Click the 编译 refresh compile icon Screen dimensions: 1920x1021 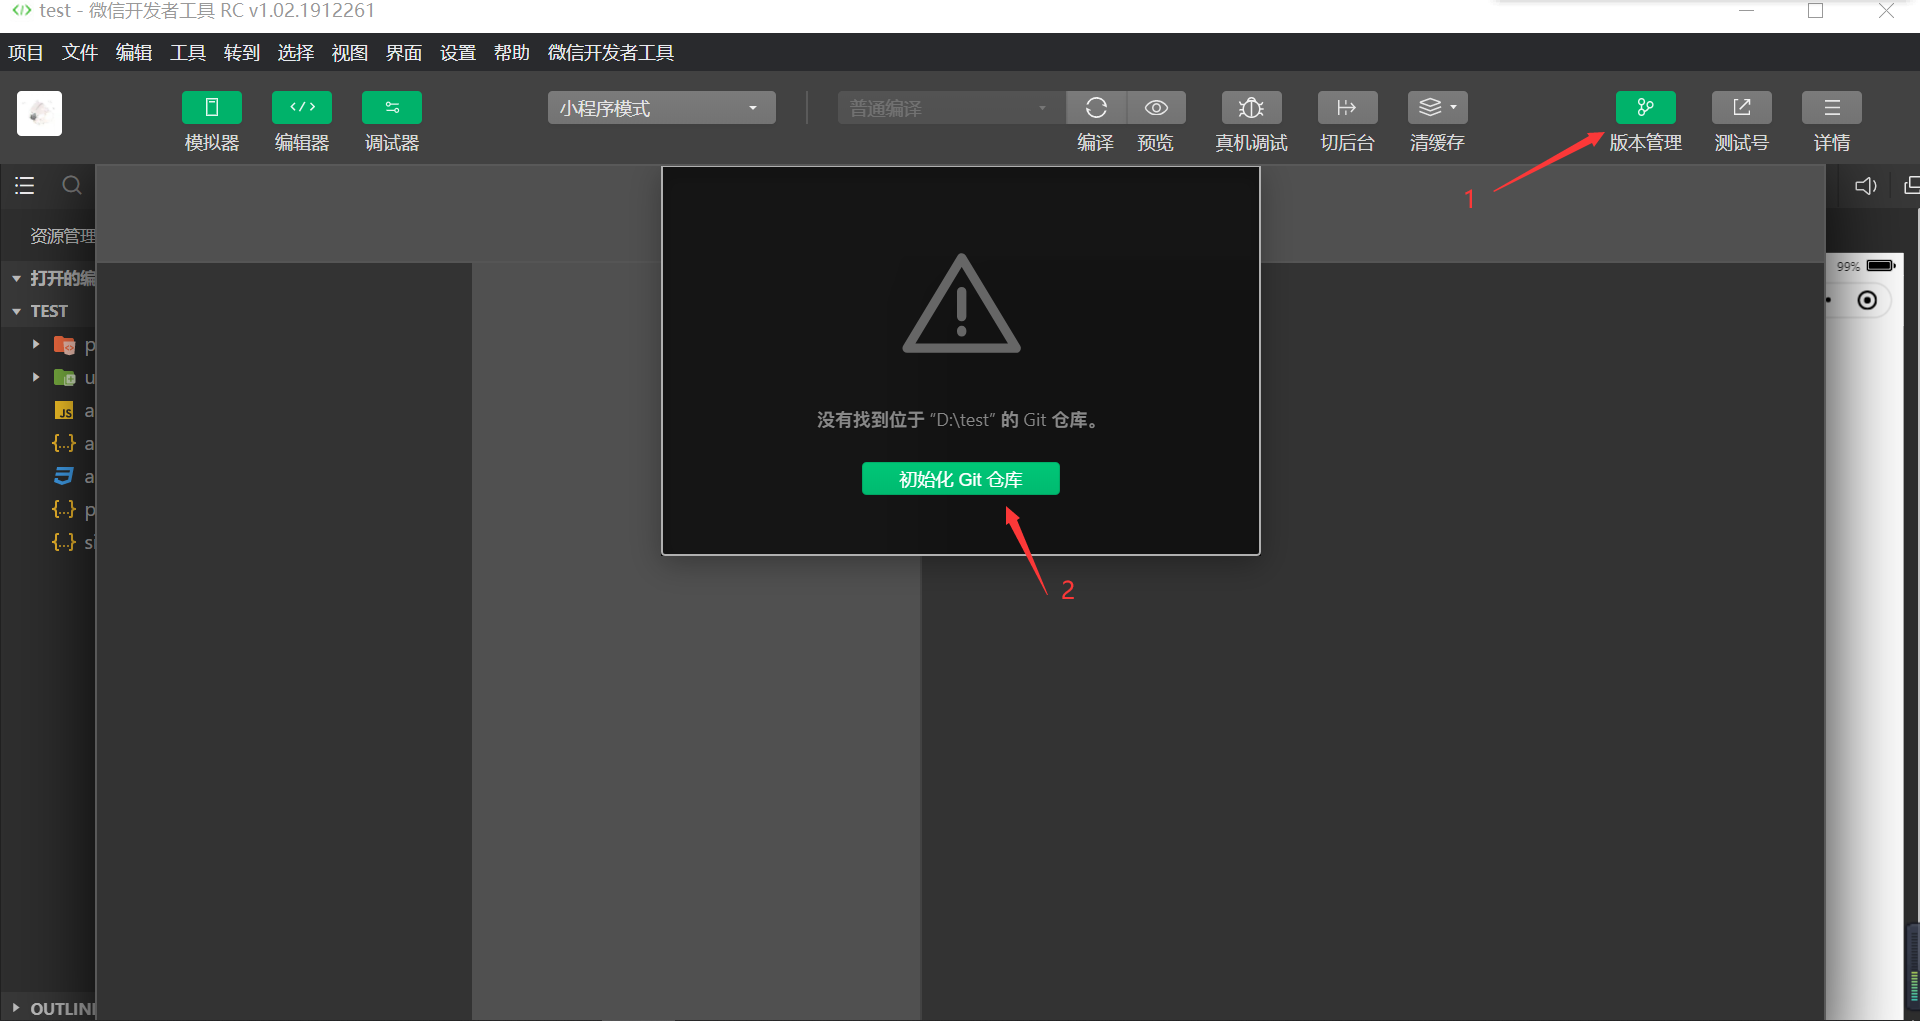(1096, 108)
